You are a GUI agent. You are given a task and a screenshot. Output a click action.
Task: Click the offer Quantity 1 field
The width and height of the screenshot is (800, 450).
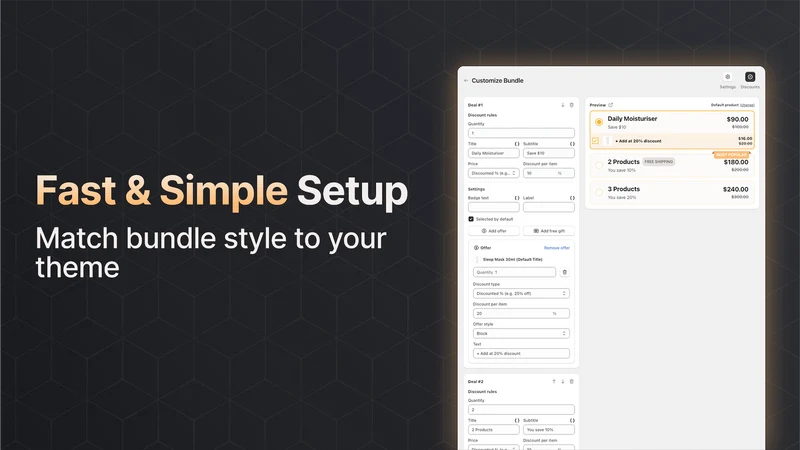(514, 272)
